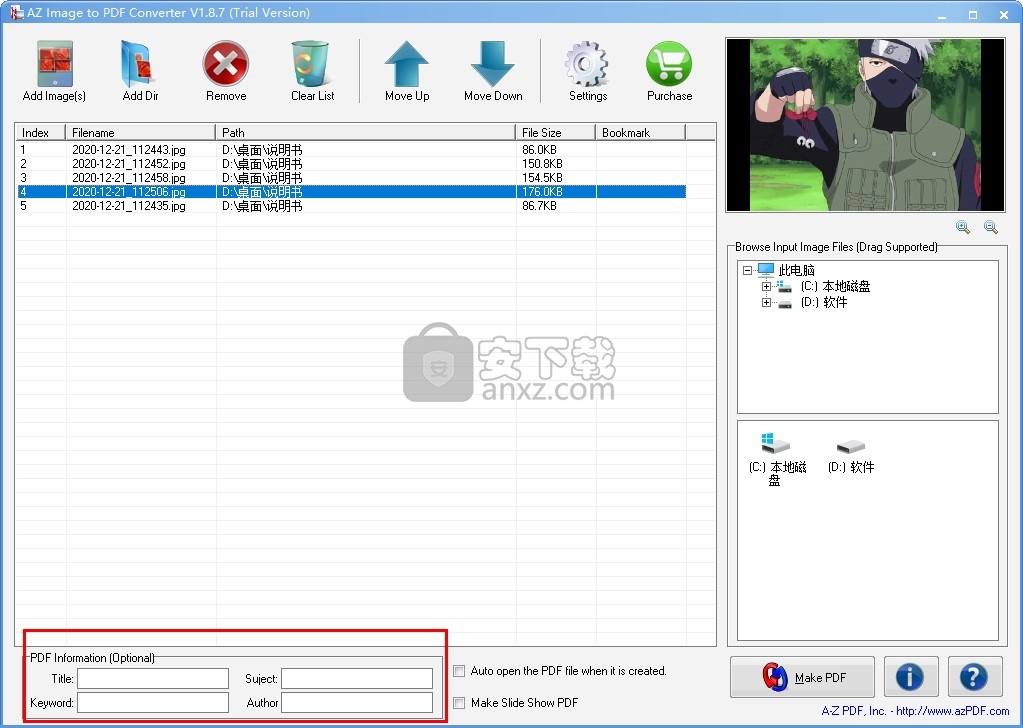
Task: Collapse the 此电脑 tree node
Action: click(748, 271)
